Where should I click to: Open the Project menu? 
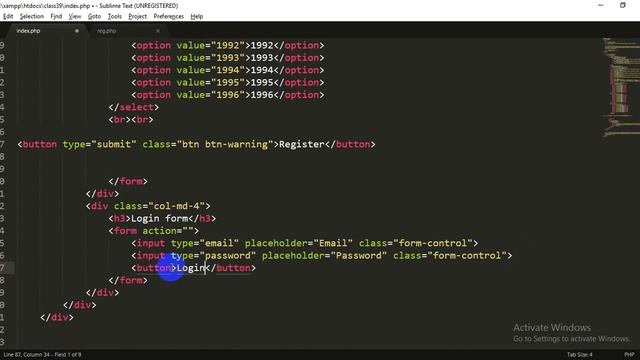coord(138,16)
